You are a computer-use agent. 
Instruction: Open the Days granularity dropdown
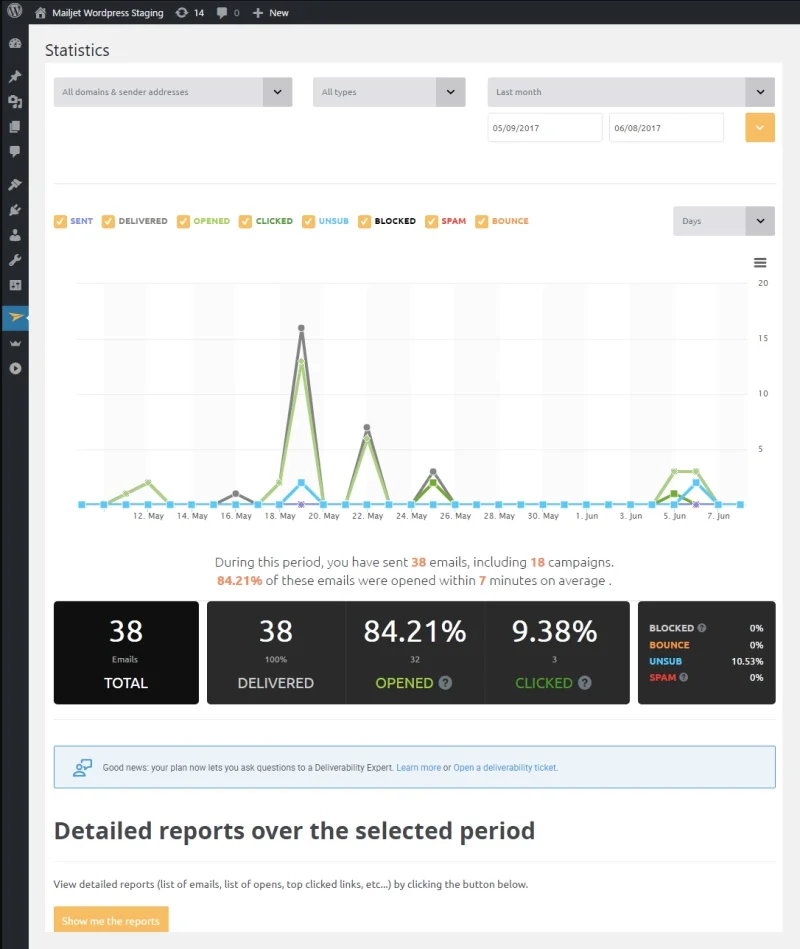724,221
